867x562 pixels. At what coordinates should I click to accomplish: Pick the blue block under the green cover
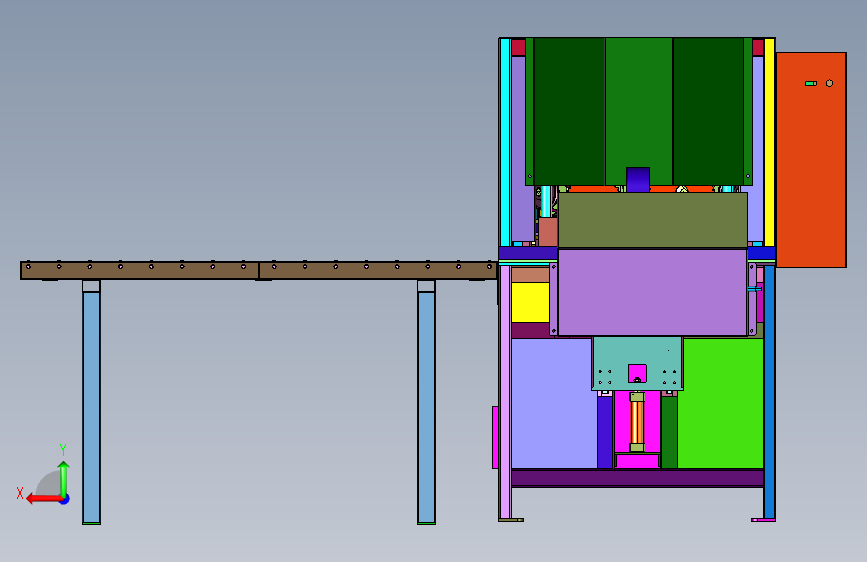click(x=638, y=180)
